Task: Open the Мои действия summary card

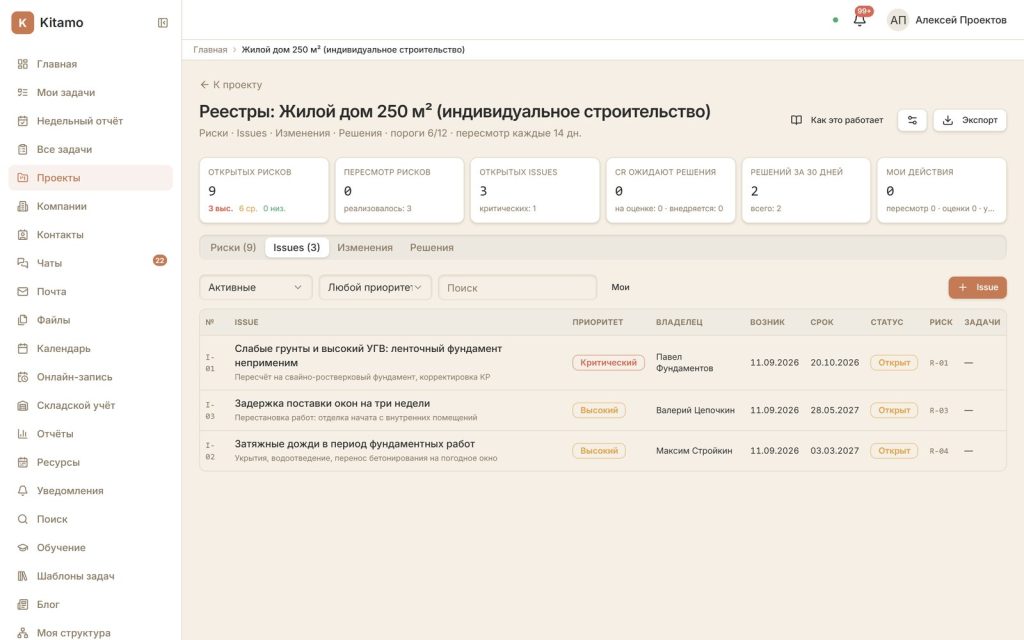Action: pyautogui.click(x=942, y=190)
